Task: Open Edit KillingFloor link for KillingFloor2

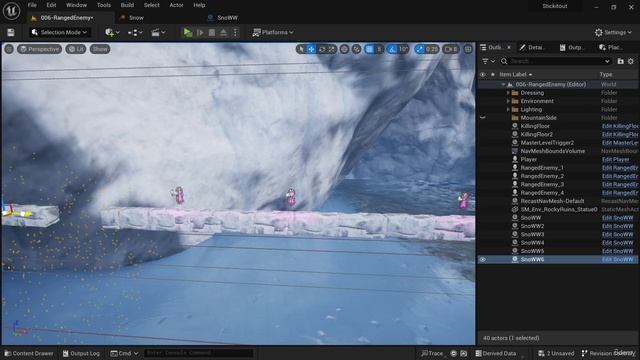Action: (x=620, y=134)
